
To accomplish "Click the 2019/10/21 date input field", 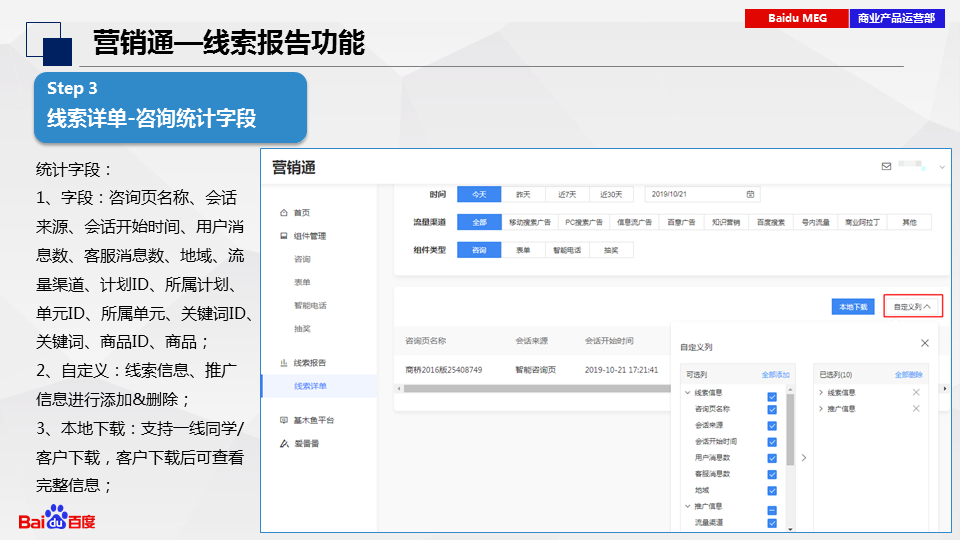I will (x=702, y=194).
